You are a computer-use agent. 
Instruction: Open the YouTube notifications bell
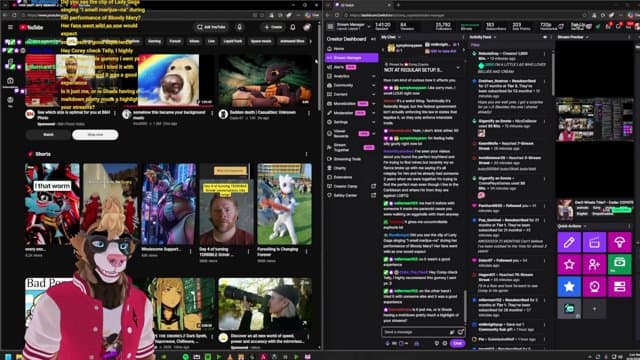(293, 27)
